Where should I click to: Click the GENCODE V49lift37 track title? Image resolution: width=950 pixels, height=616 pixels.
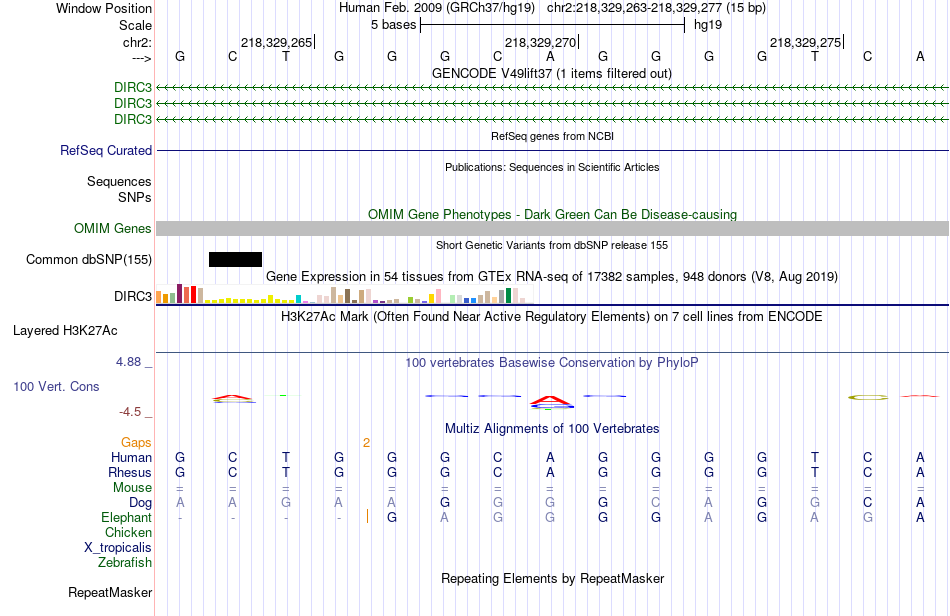pyautogui.click(x=551, y=73)
